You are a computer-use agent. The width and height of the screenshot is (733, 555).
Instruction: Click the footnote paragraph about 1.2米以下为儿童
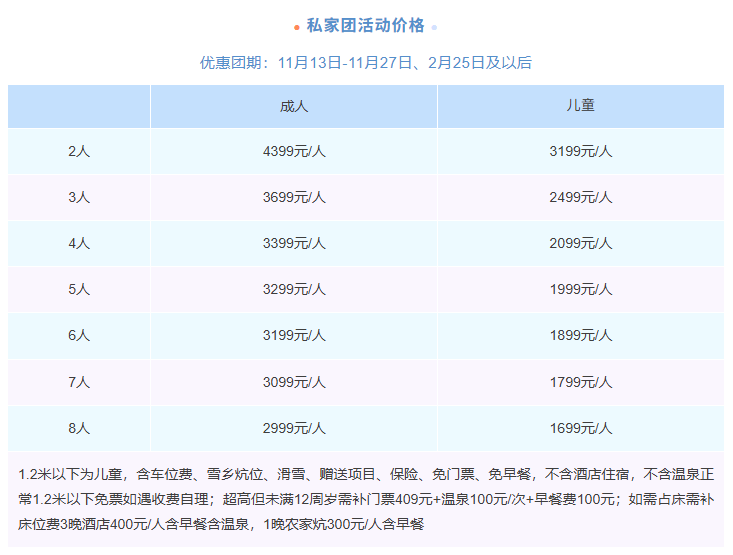click(366, 498)
